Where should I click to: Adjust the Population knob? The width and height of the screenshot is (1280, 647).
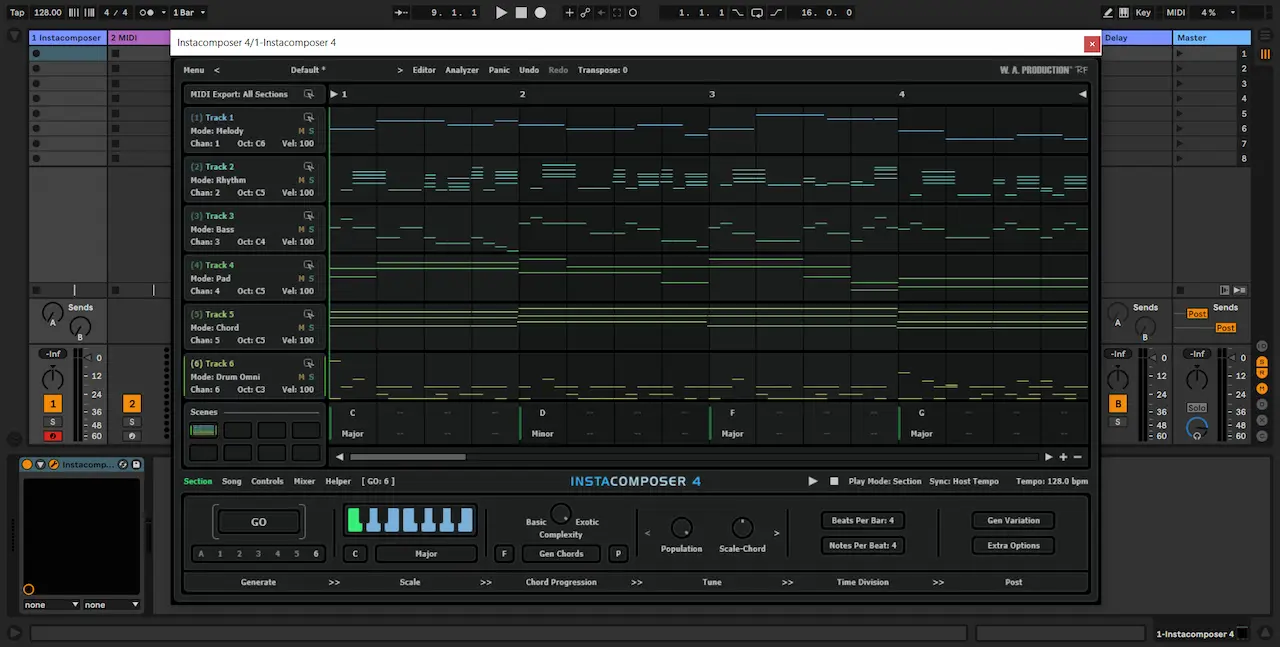point(681,528)
